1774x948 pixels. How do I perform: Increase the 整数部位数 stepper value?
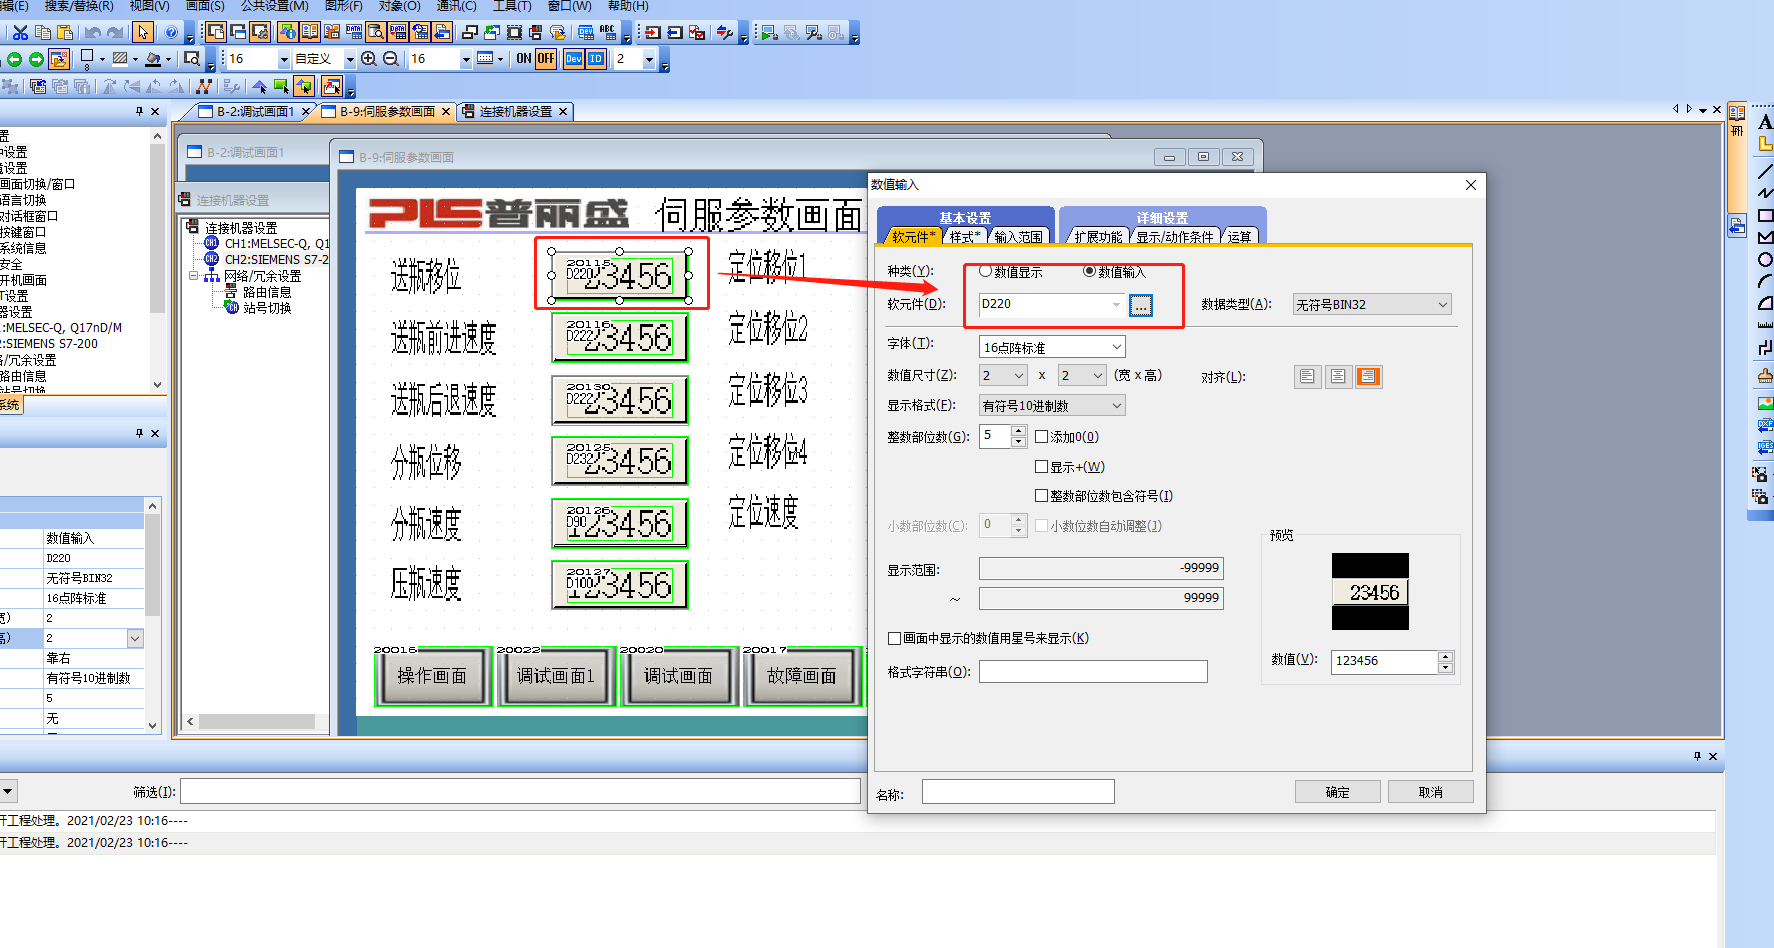click(1018, 431)
